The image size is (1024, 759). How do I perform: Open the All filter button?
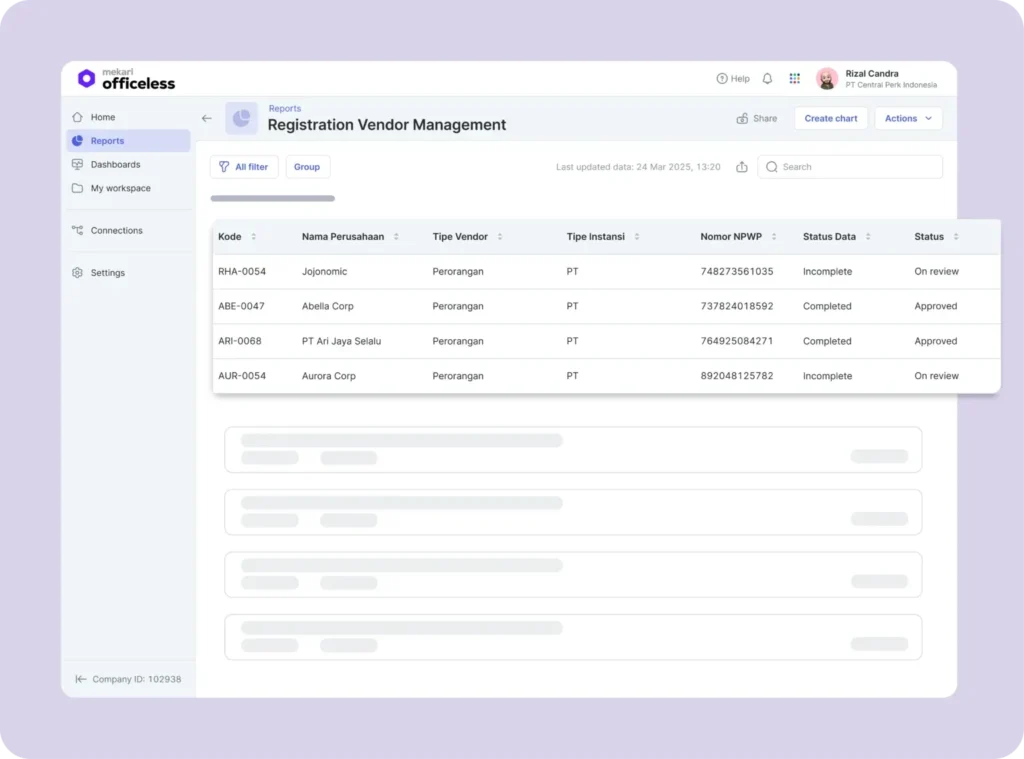[244, 167]
